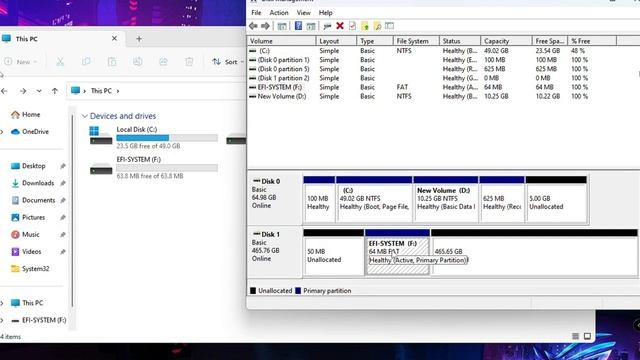The image size is (640, 360).
Task: Click the blue Help icon in toolbar
Action: [x=298, y=26]
